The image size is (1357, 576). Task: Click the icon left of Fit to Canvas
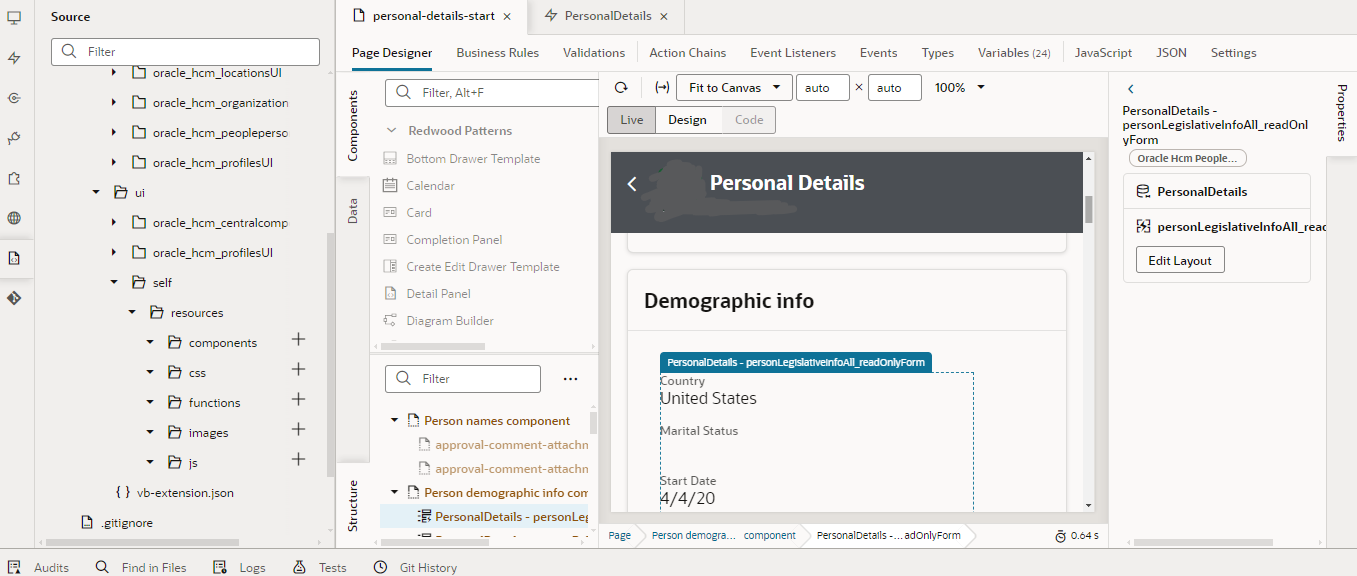[661, 88]
